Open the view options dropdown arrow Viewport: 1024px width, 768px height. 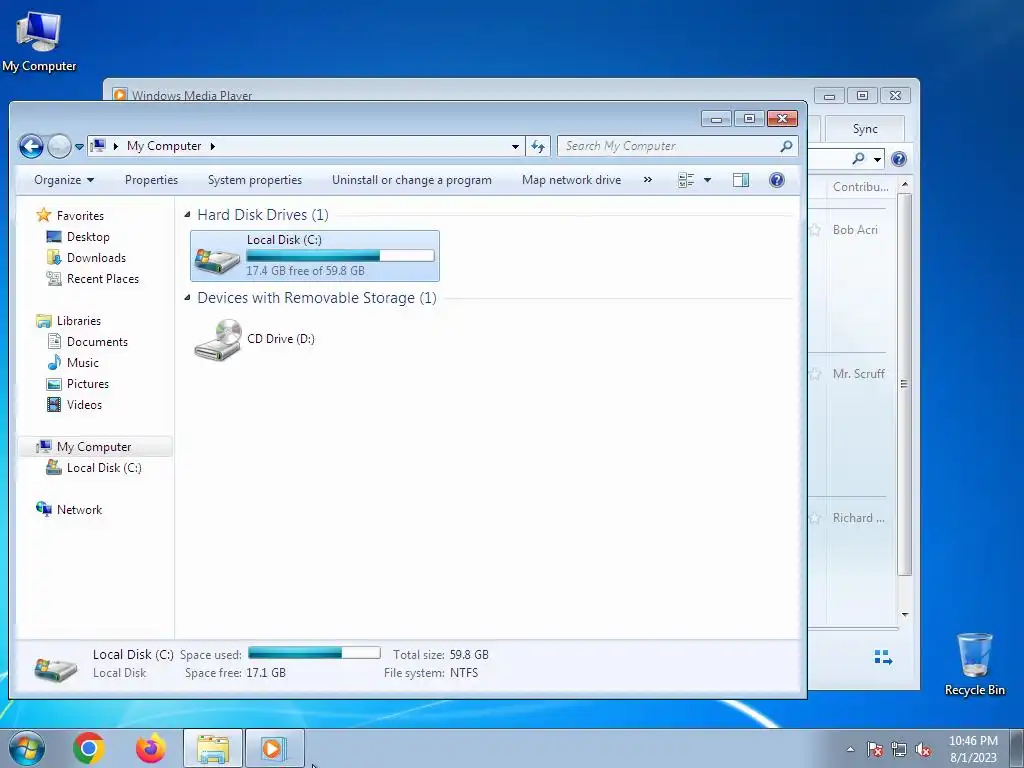[x=707, y=180]
